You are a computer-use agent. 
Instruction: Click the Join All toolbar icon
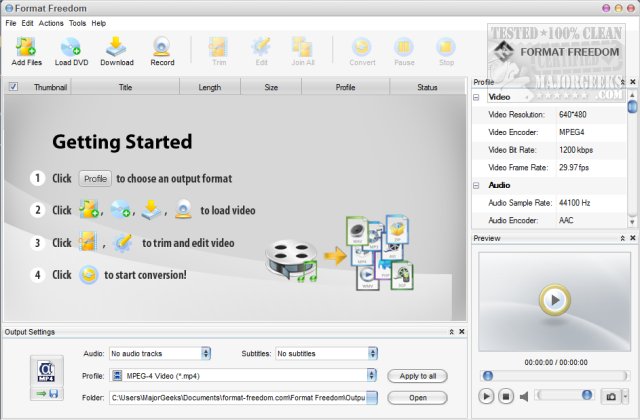point(302,47)
